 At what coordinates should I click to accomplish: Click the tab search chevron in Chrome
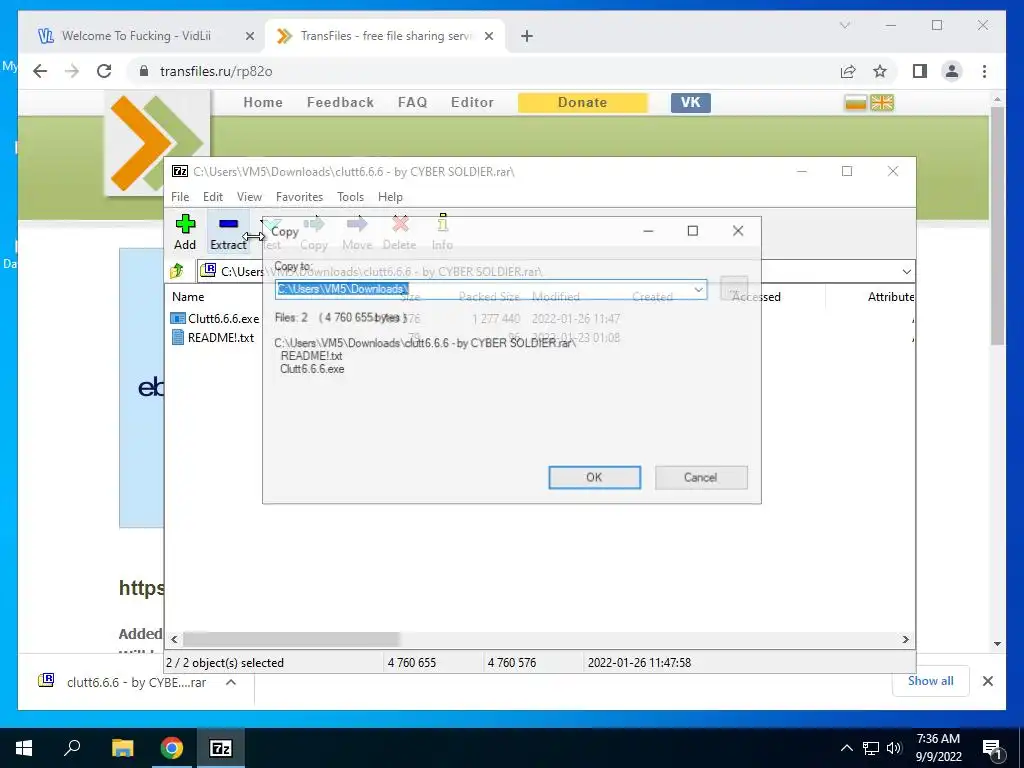pyautogui.click(x=844, y=25)
